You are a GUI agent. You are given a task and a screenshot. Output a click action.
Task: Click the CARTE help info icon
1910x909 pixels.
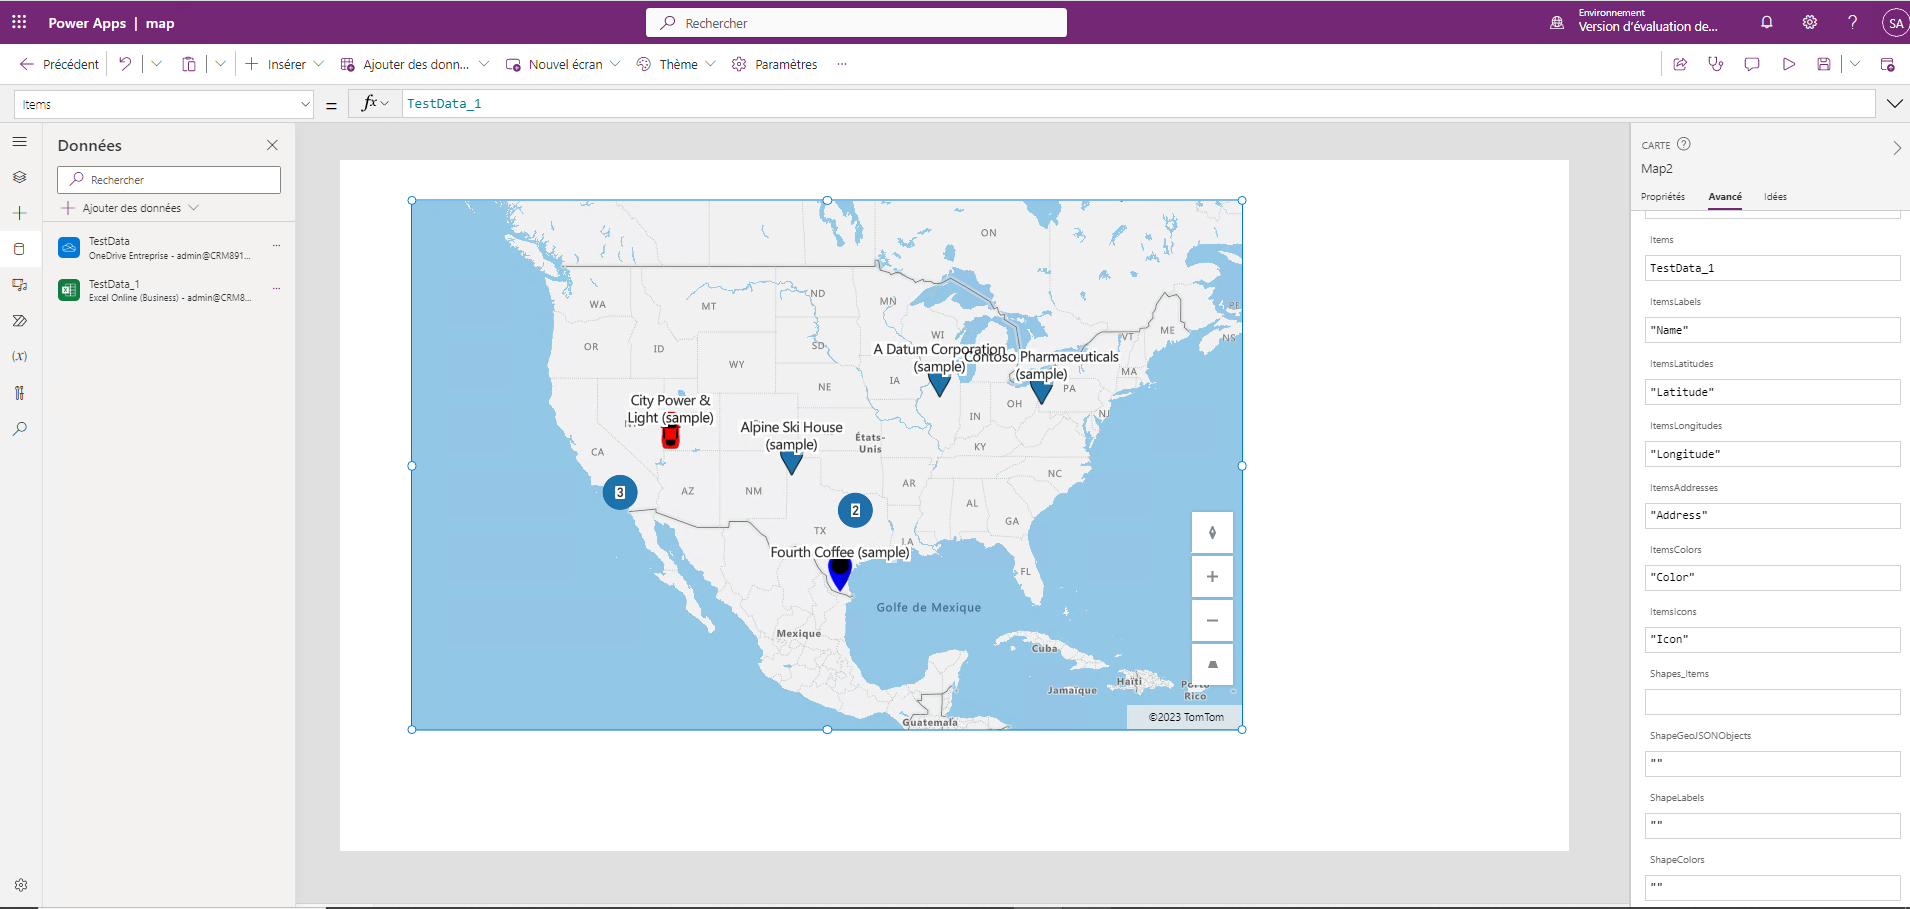pos(1684,144)
